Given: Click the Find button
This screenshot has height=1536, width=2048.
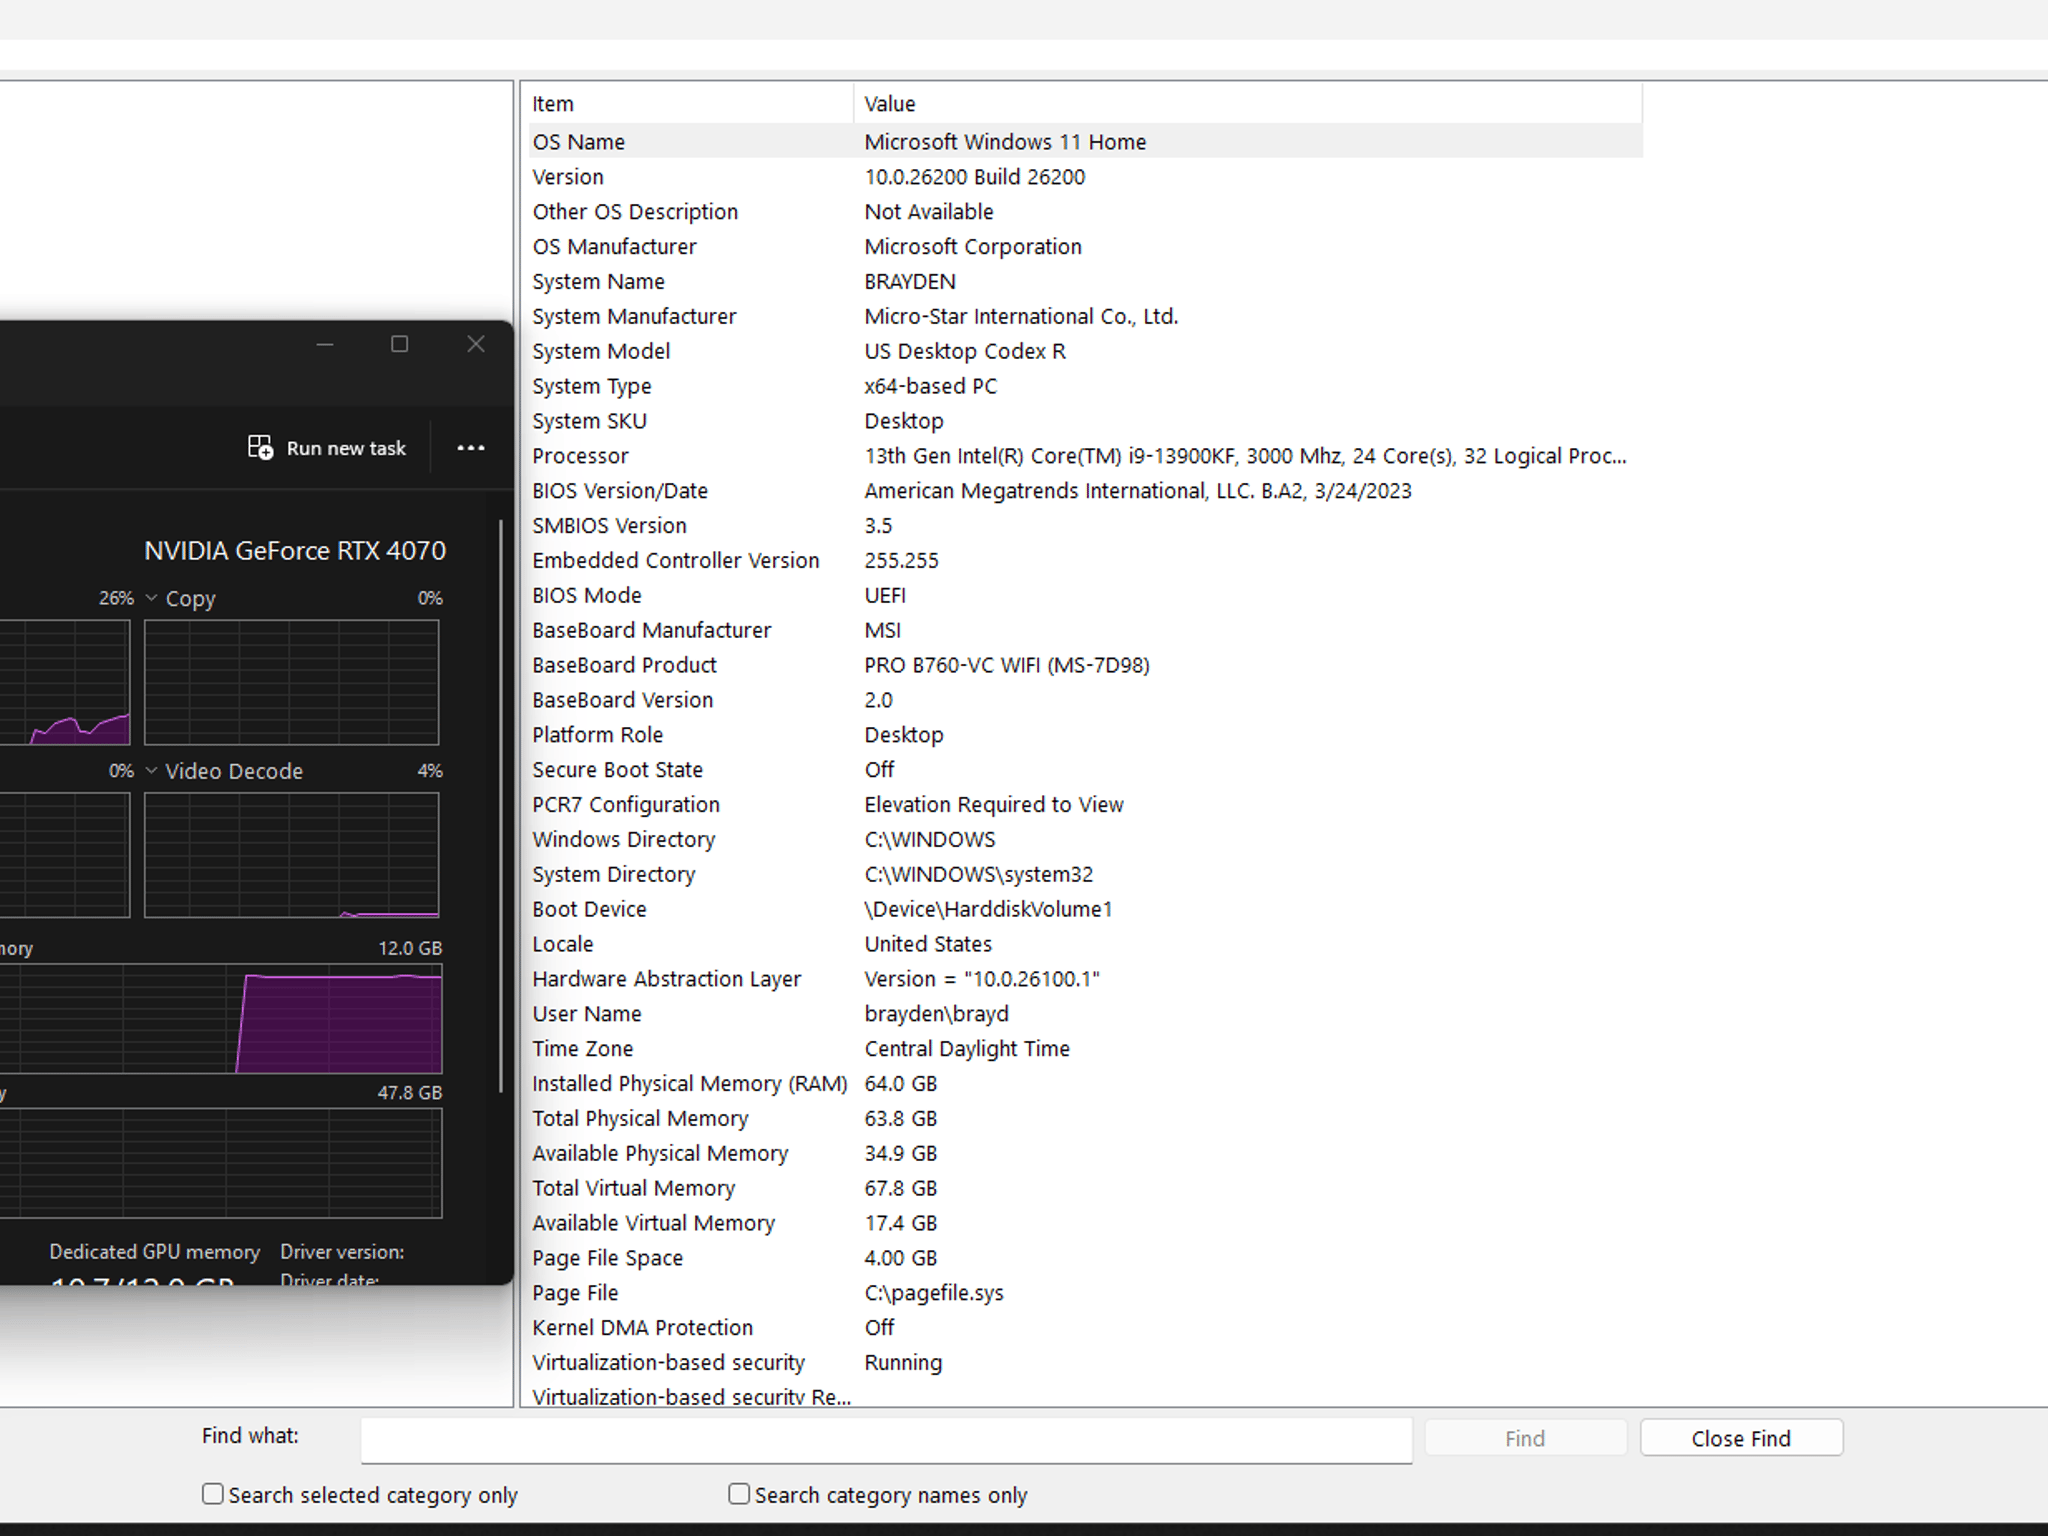Looking at the screenshot, I should (x=1525, y=1438).
